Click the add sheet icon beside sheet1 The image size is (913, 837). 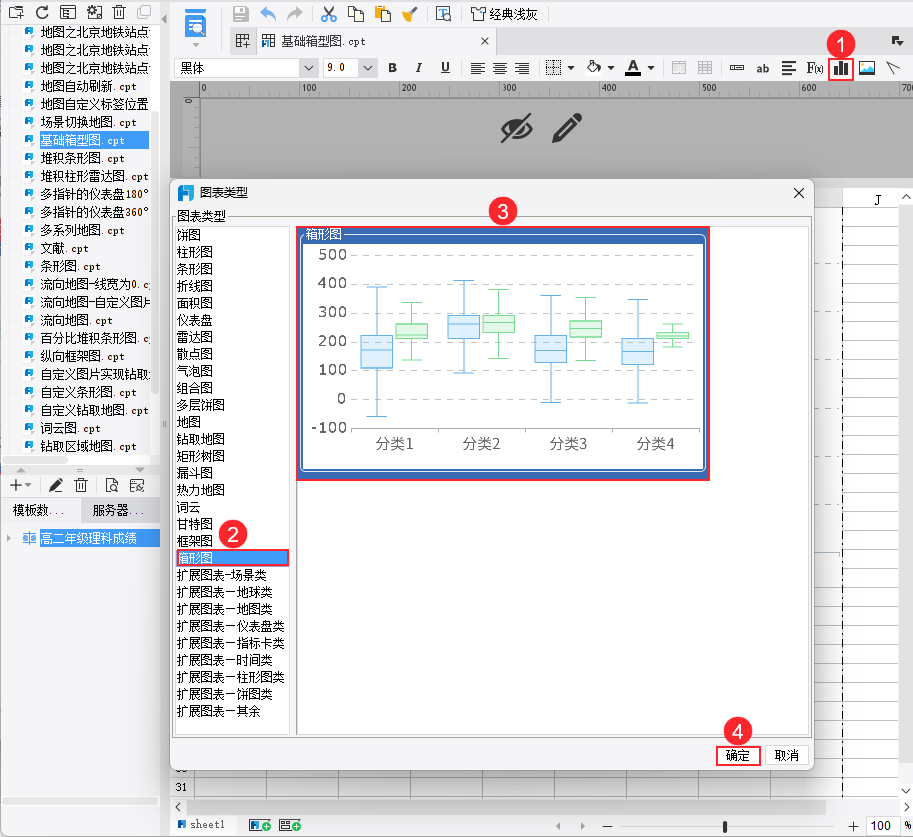(x=260, y=825)
